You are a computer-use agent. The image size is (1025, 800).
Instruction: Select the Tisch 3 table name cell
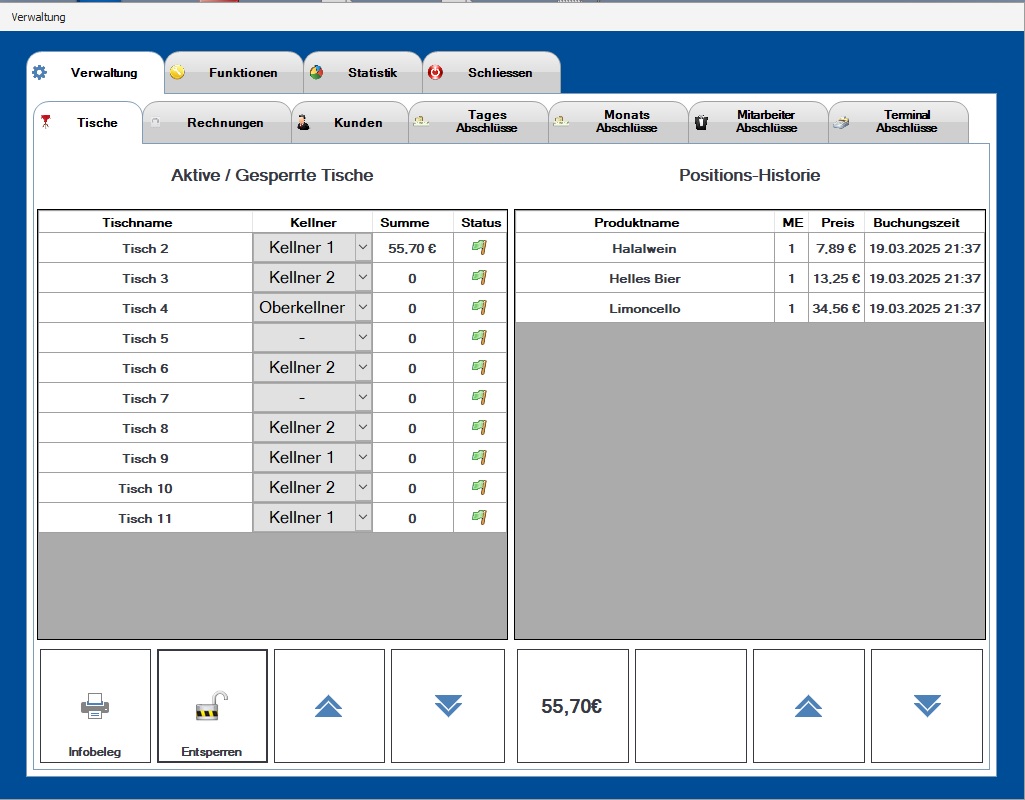(145, 279)
